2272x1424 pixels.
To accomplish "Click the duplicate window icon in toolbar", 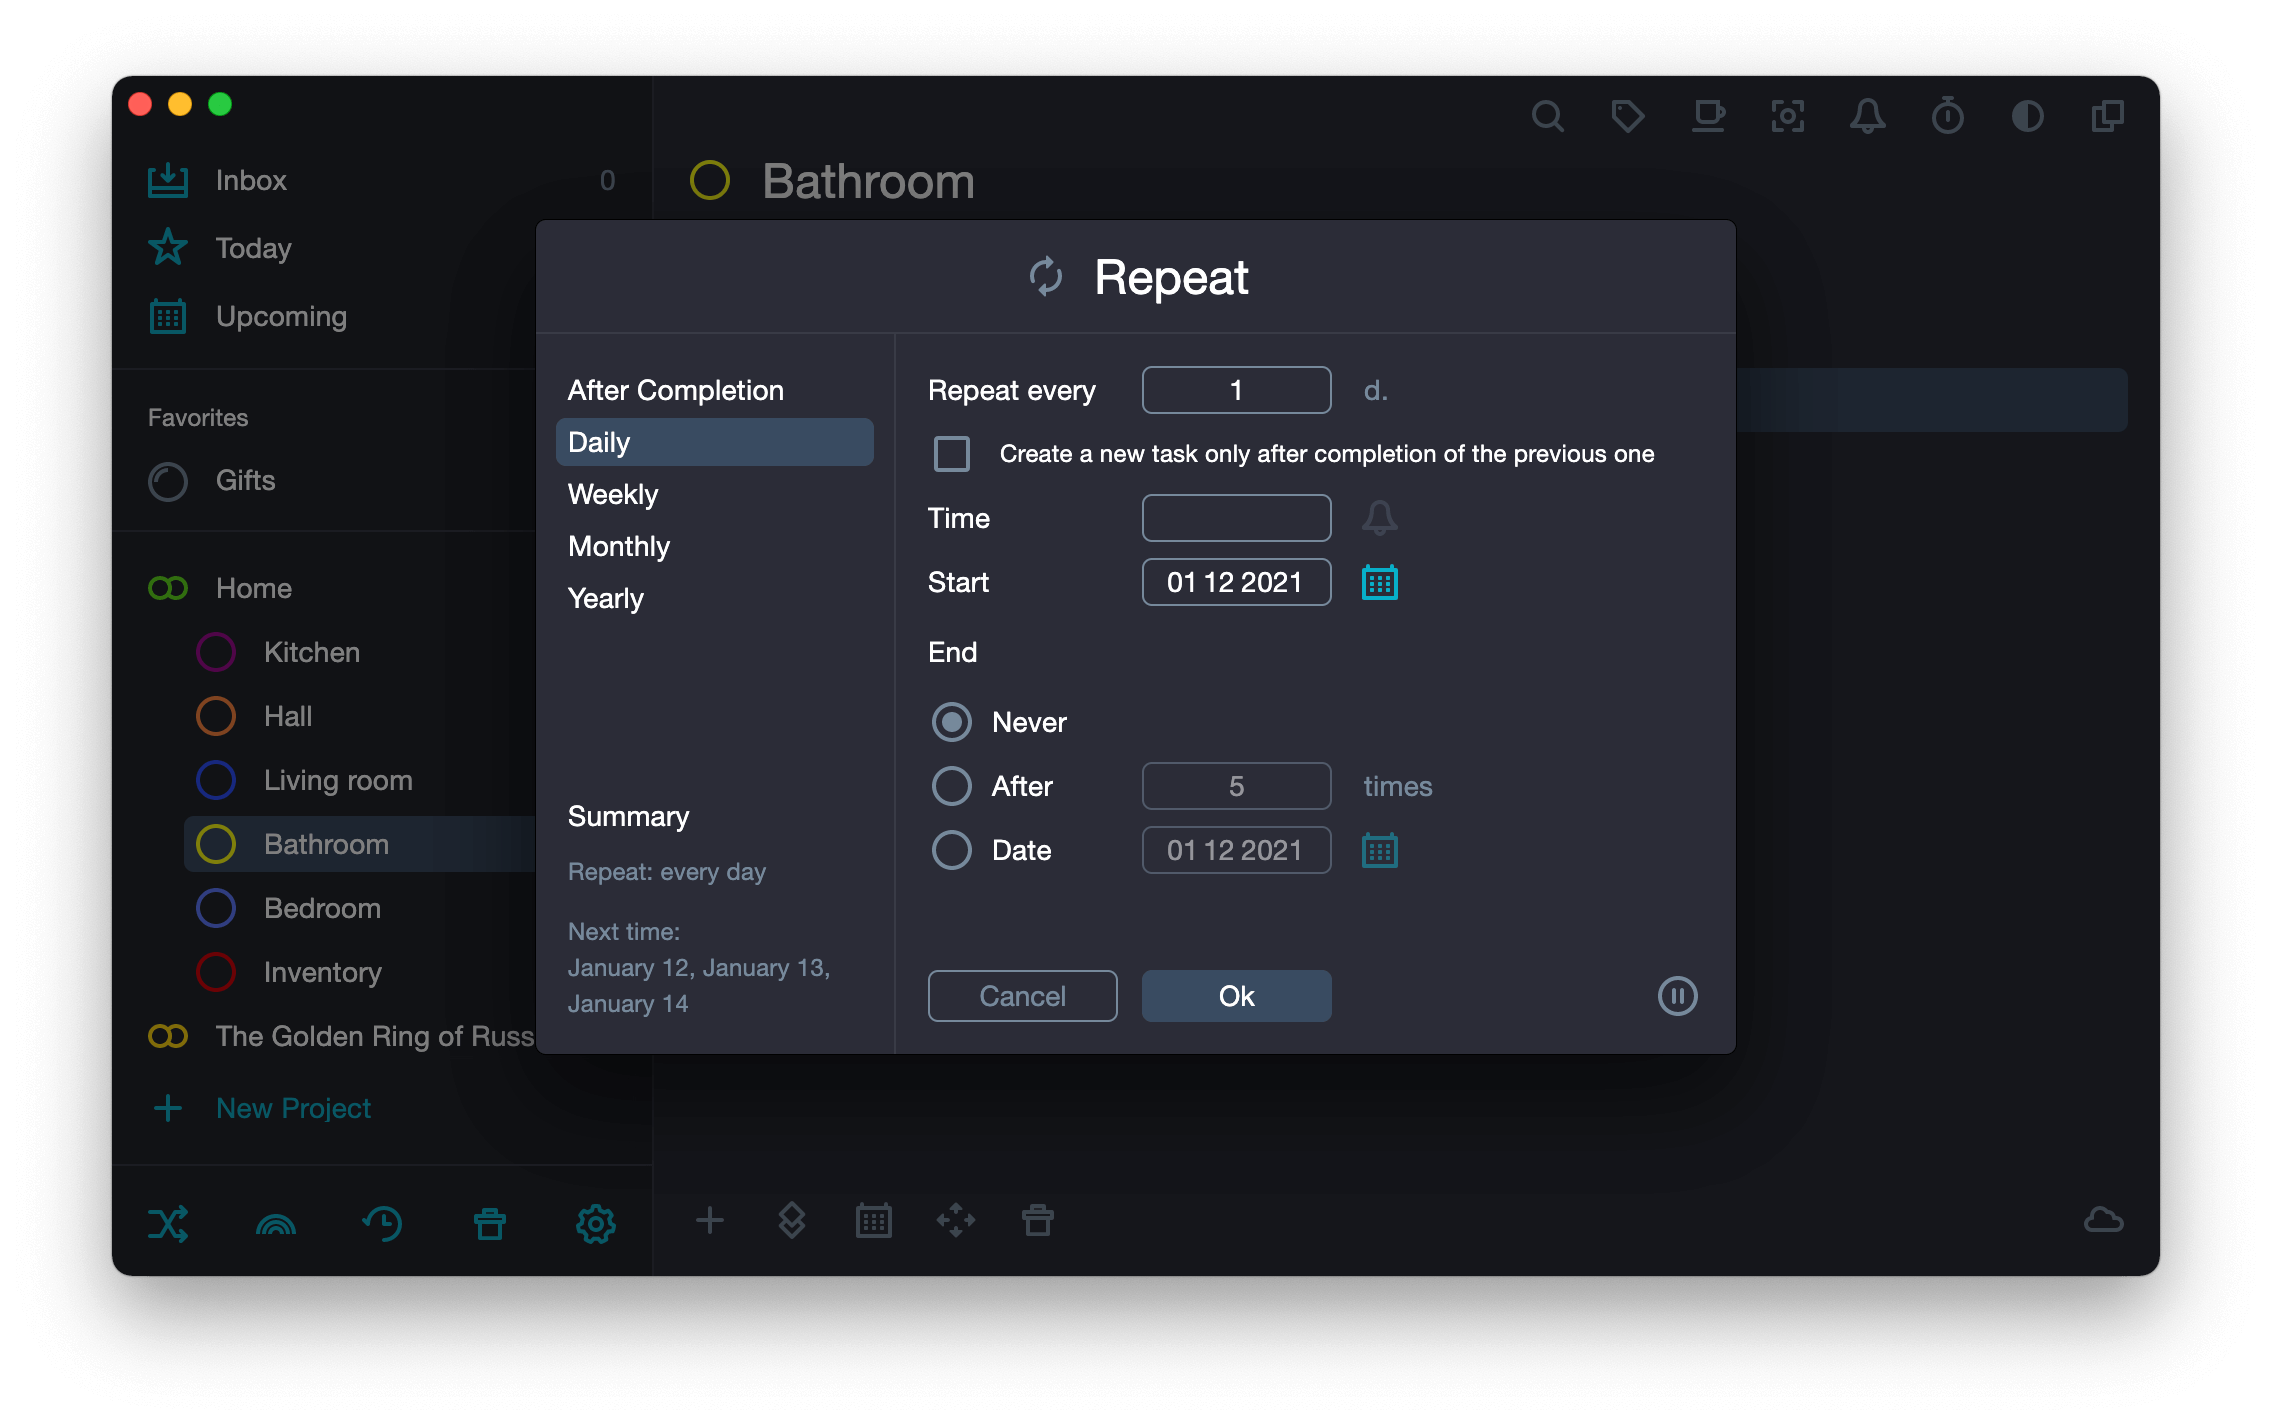I will click(2107, 117).
